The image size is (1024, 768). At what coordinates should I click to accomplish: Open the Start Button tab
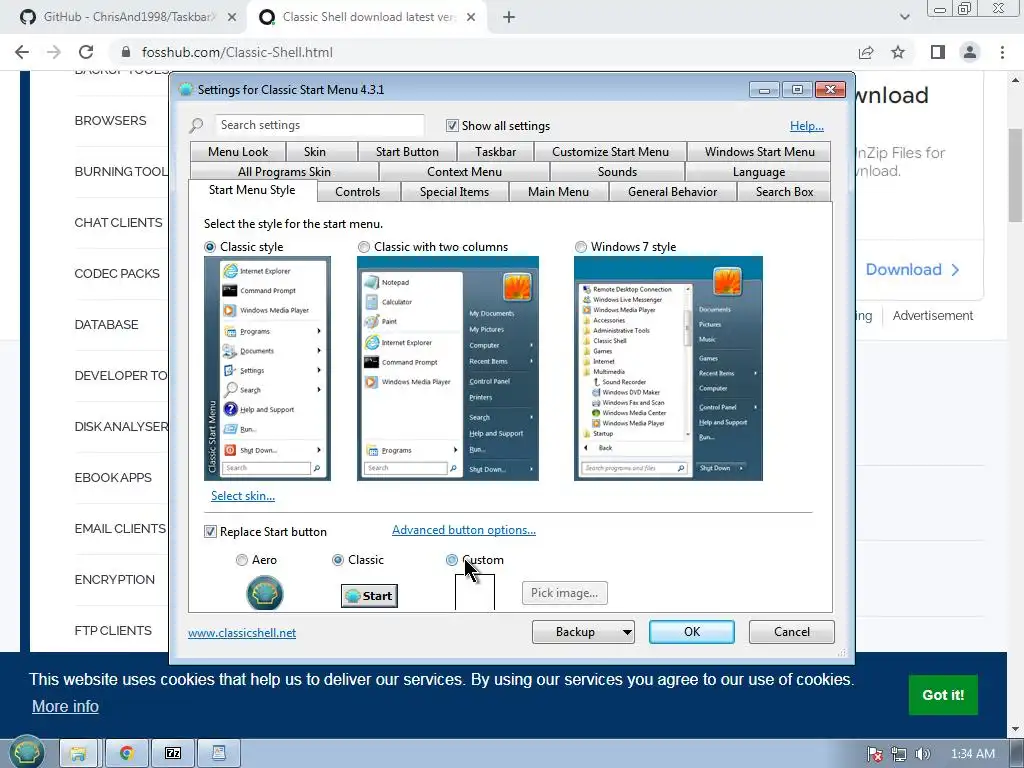click(x=407, y=152)
